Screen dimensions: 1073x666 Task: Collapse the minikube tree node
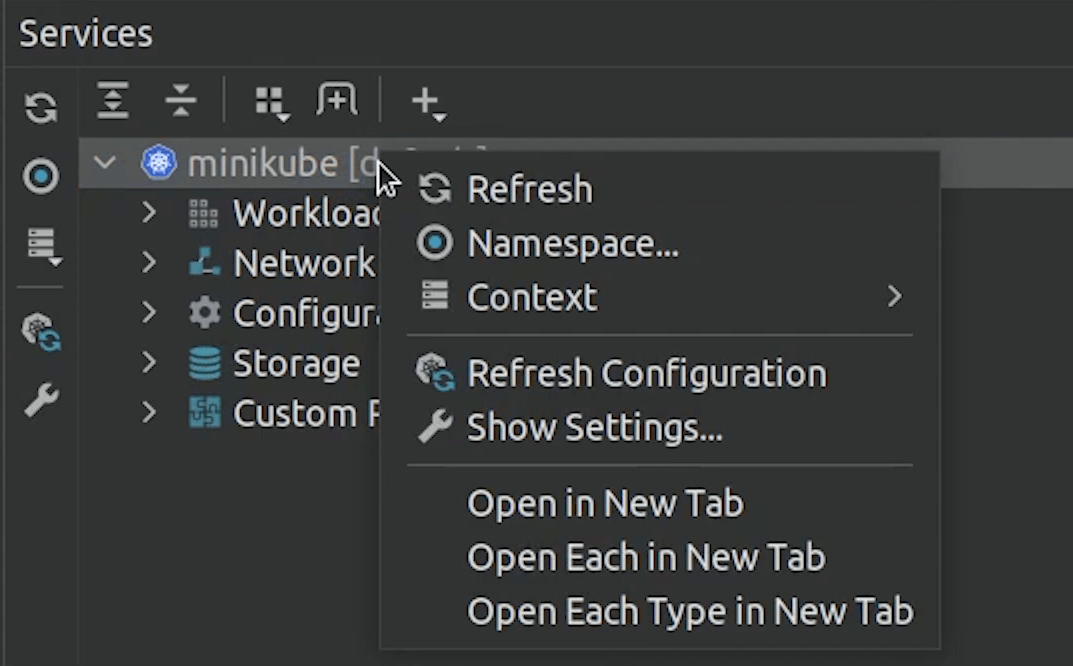pyautogui.click(x=105, y=162)
